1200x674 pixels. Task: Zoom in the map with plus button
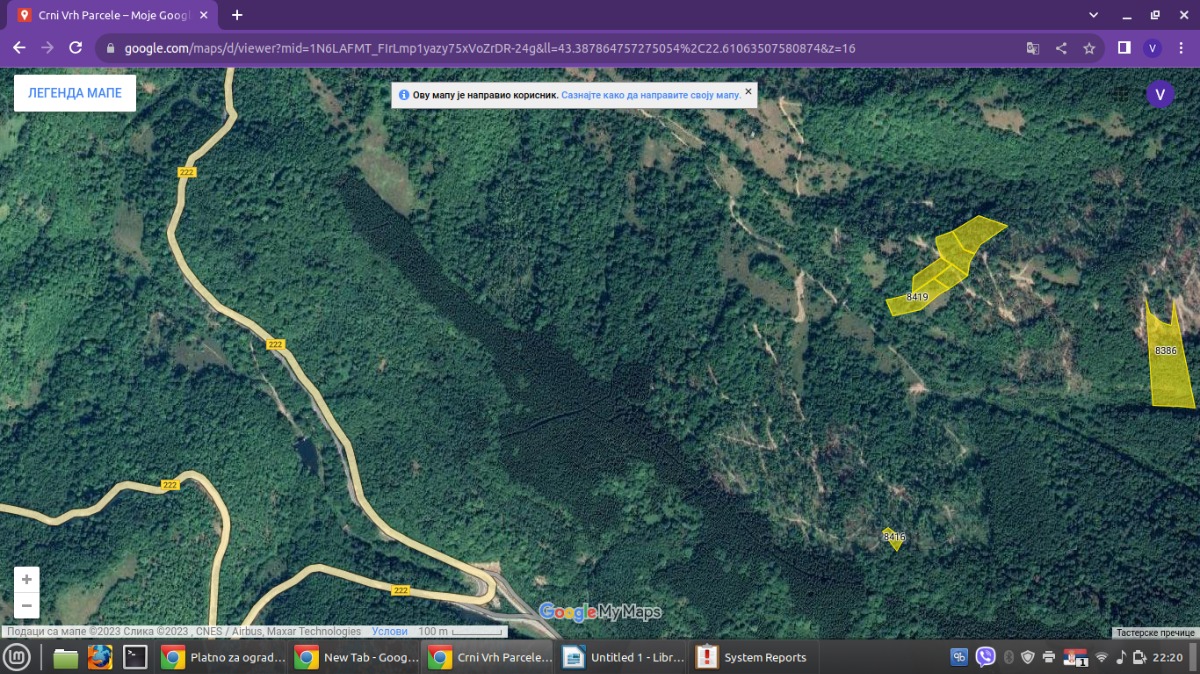pos(27,580)
